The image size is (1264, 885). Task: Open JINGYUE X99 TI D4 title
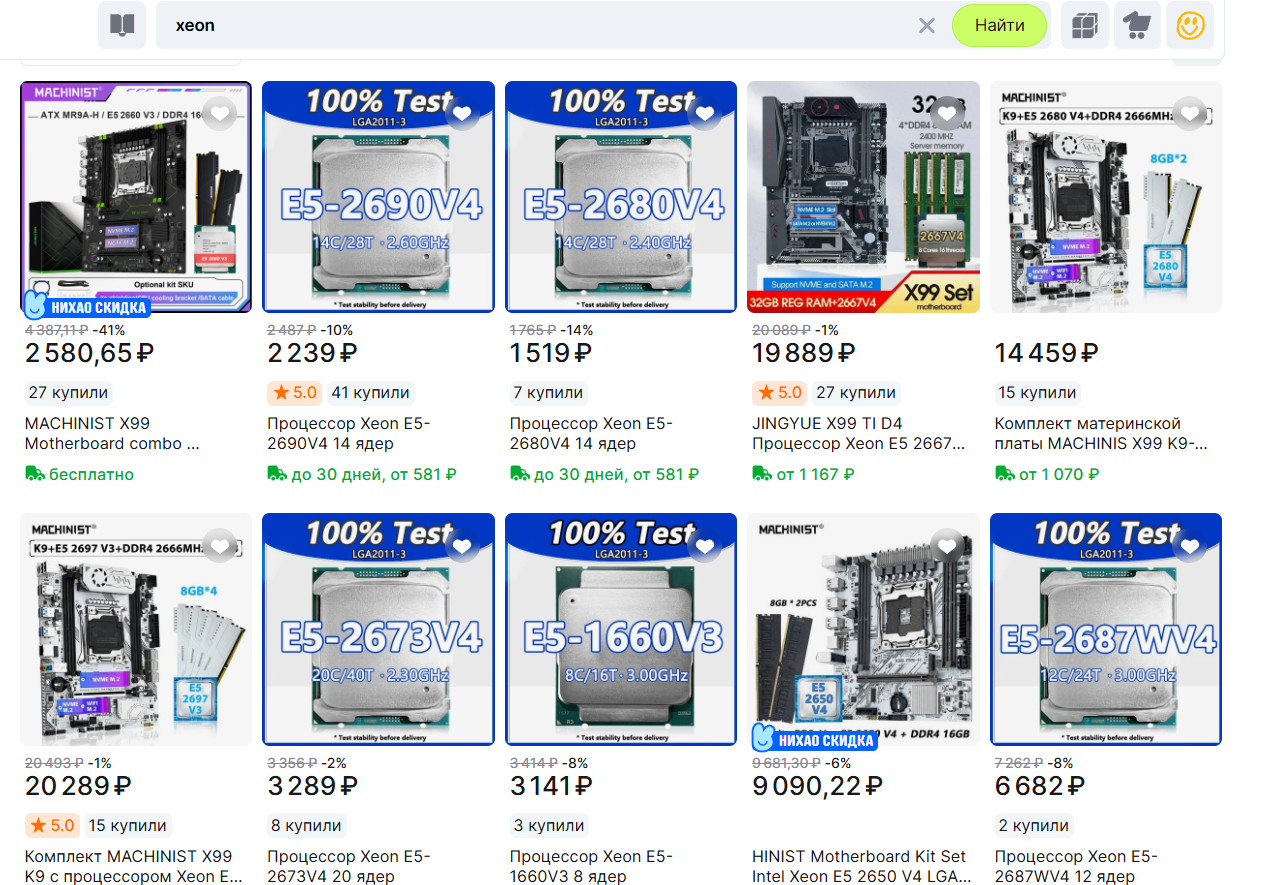[x=859, y=433]
